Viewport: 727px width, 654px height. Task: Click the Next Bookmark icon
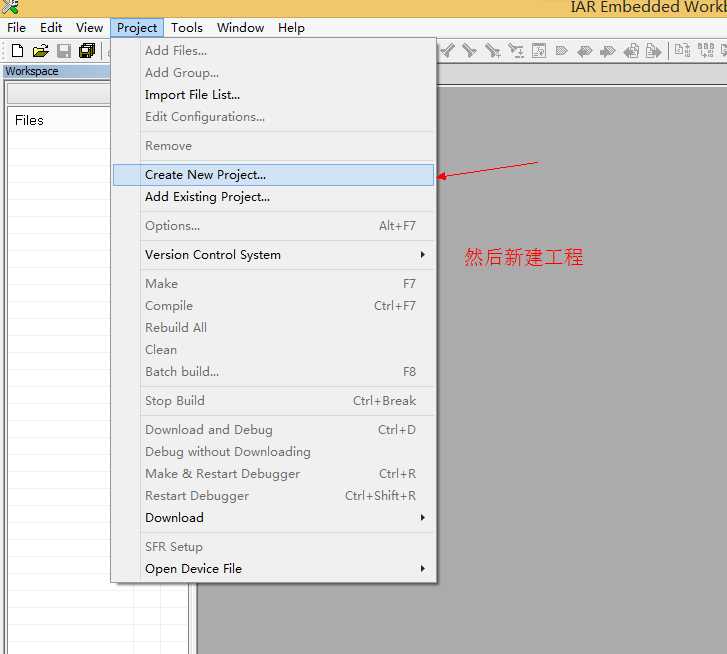[x=607, y=51]
